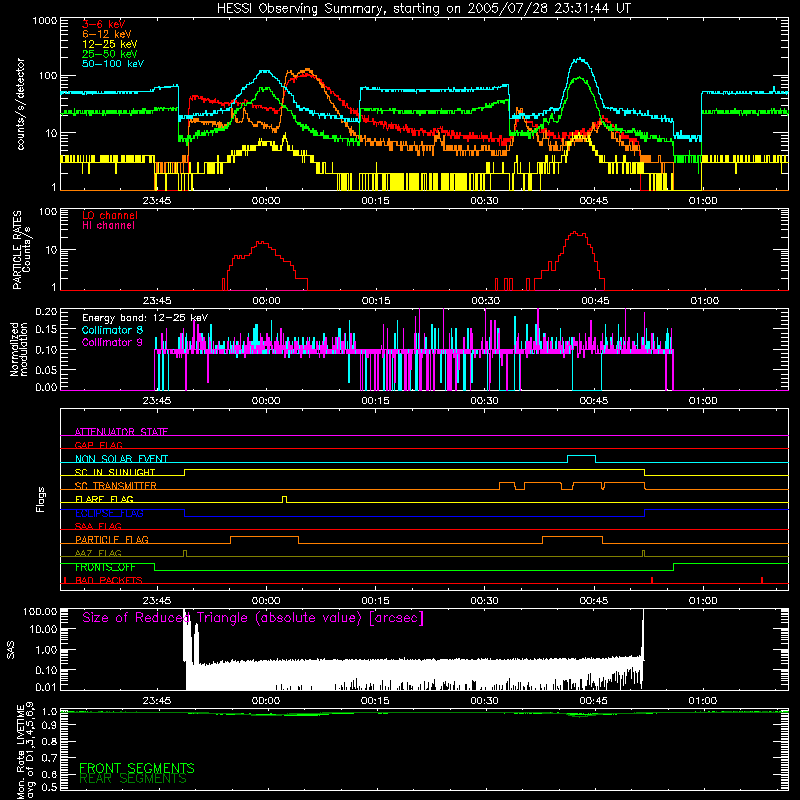Click the 0.20 y-axis value on modulation plot
This screenshot has height=800, width=800.
click(x=46, y=312)
